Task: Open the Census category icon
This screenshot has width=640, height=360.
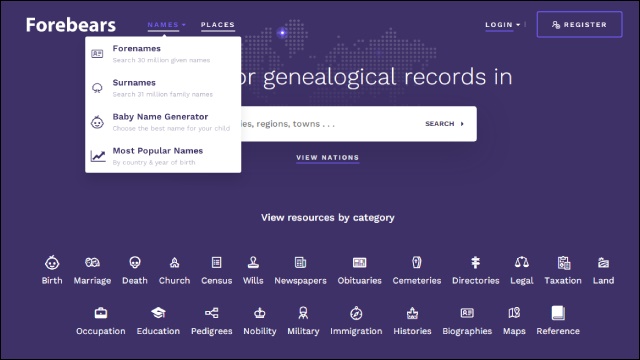Action: point(216,262)
